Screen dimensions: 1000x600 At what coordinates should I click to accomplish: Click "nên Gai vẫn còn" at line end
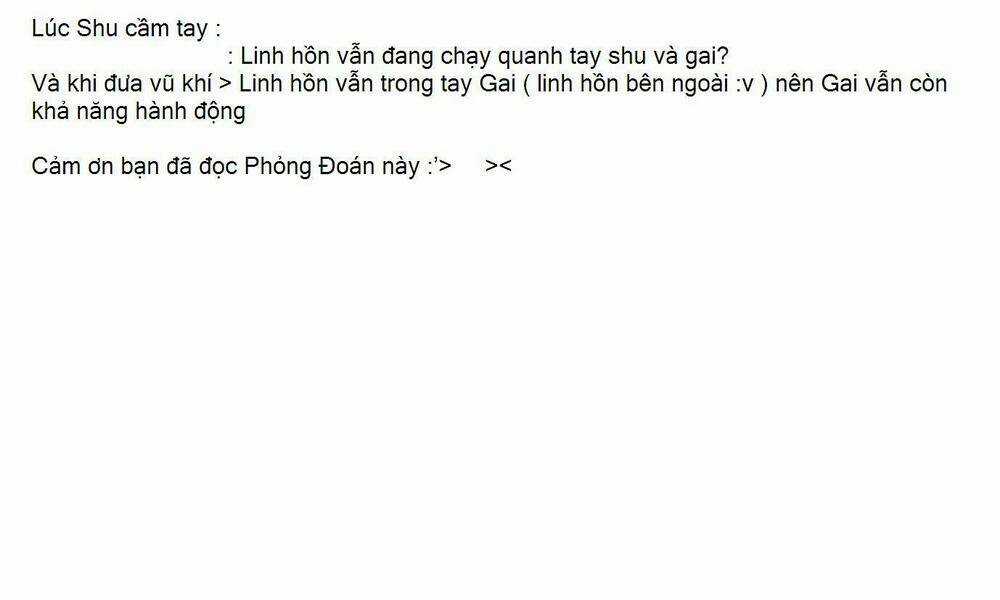point(861,84)
